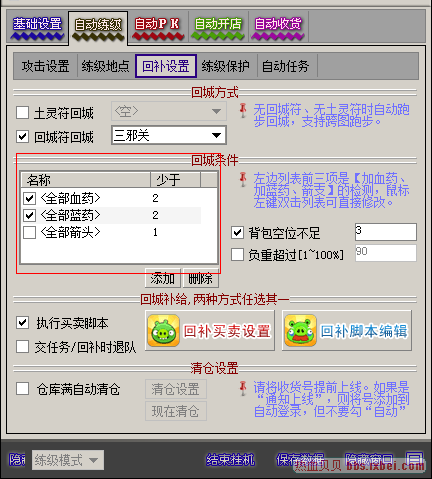Expand the <空> 土灵符 dropdown
Screen dimensions: 432x479
click(x=169, y=111)
